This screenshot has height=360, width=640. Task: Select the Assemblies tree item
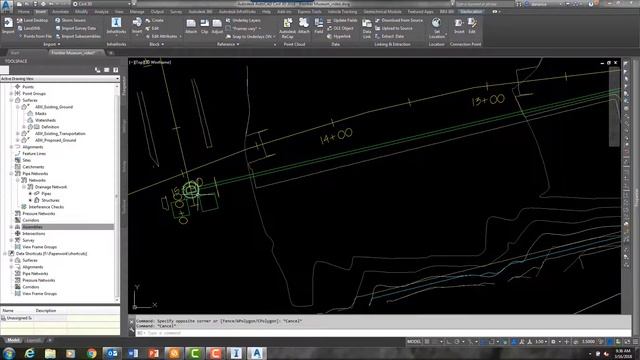pos(32,227)
